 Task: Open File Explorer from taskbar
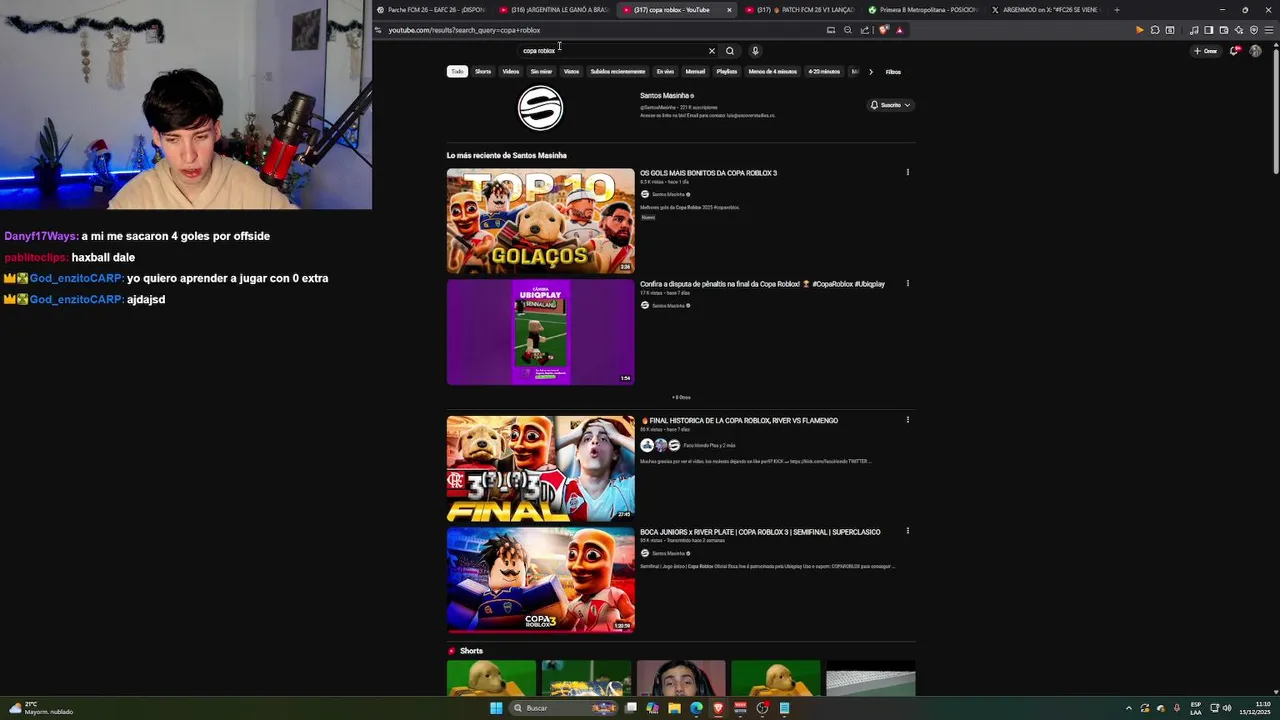click(675, 708)
